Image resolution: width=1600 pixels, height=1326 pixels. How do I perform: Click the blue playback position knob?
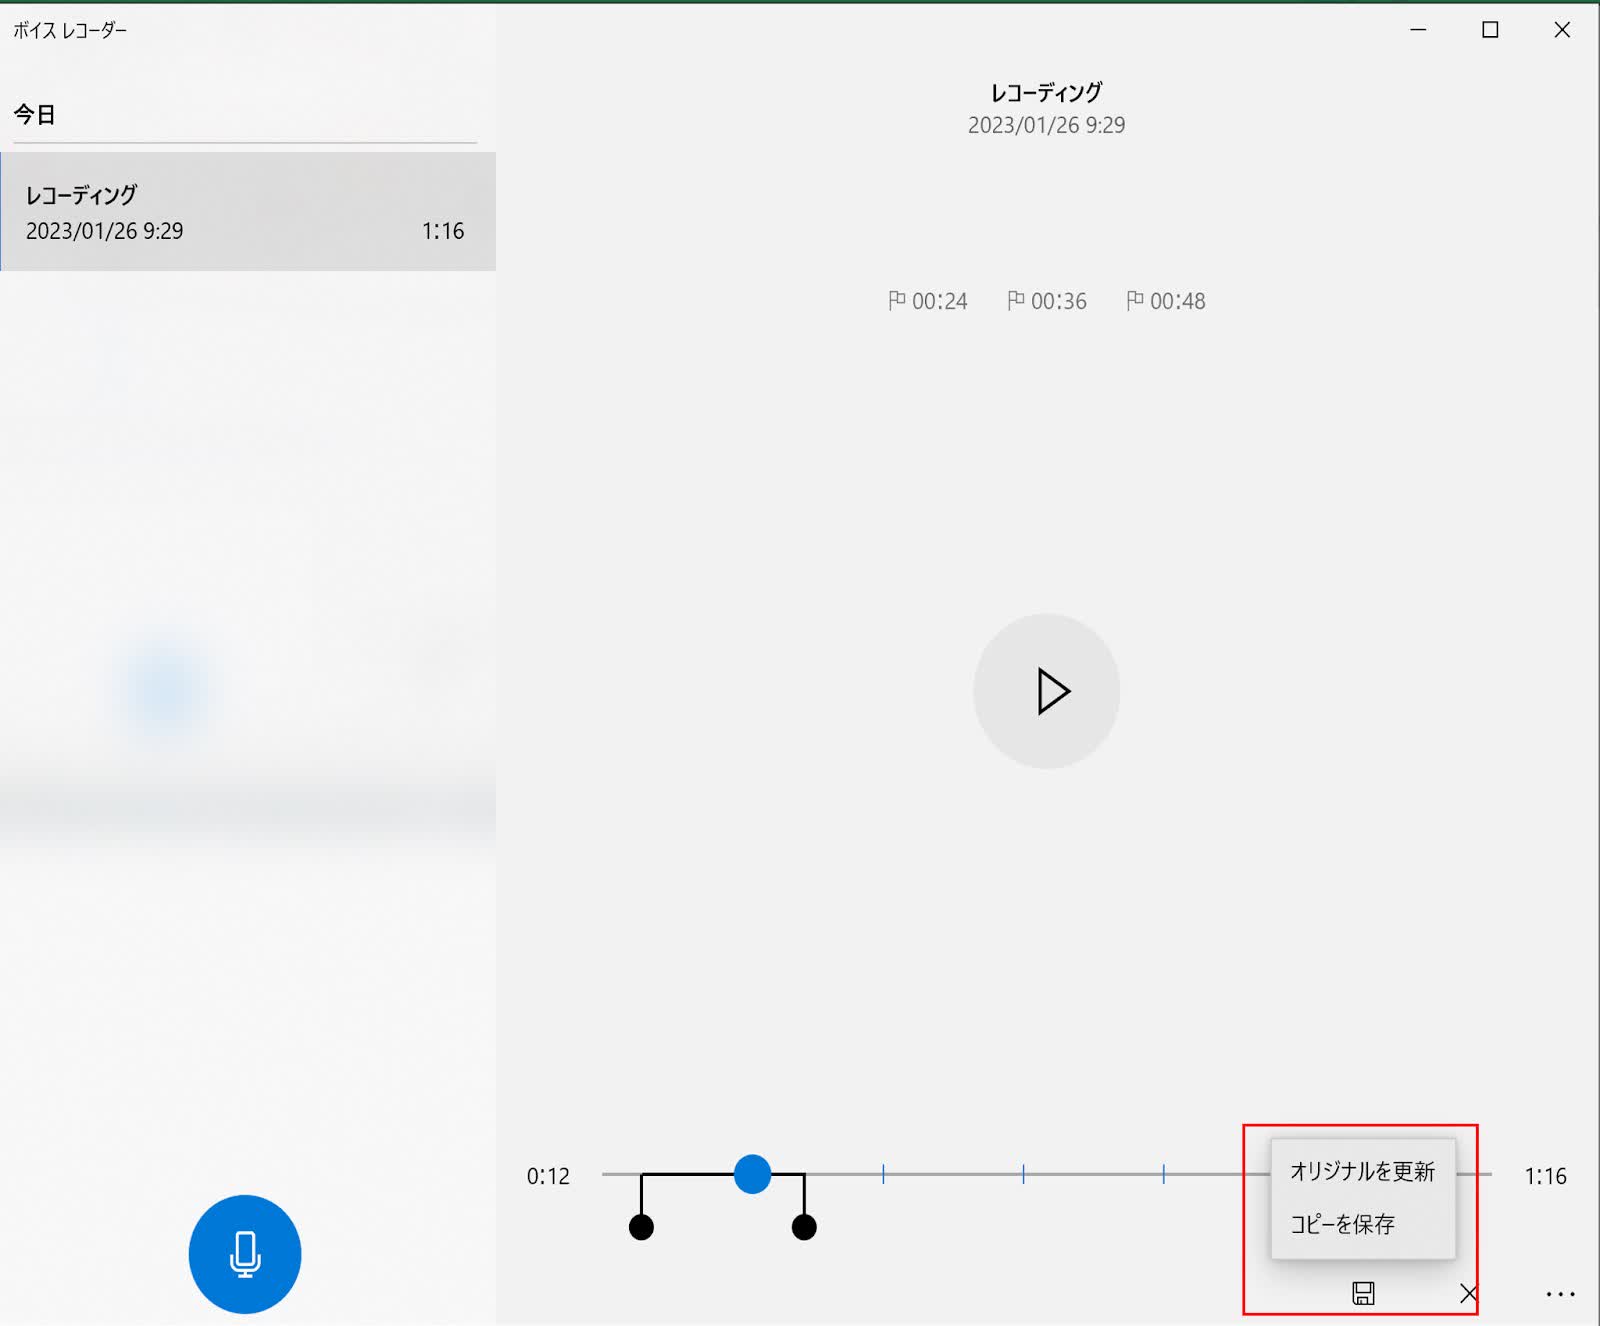coord(752,1174)
